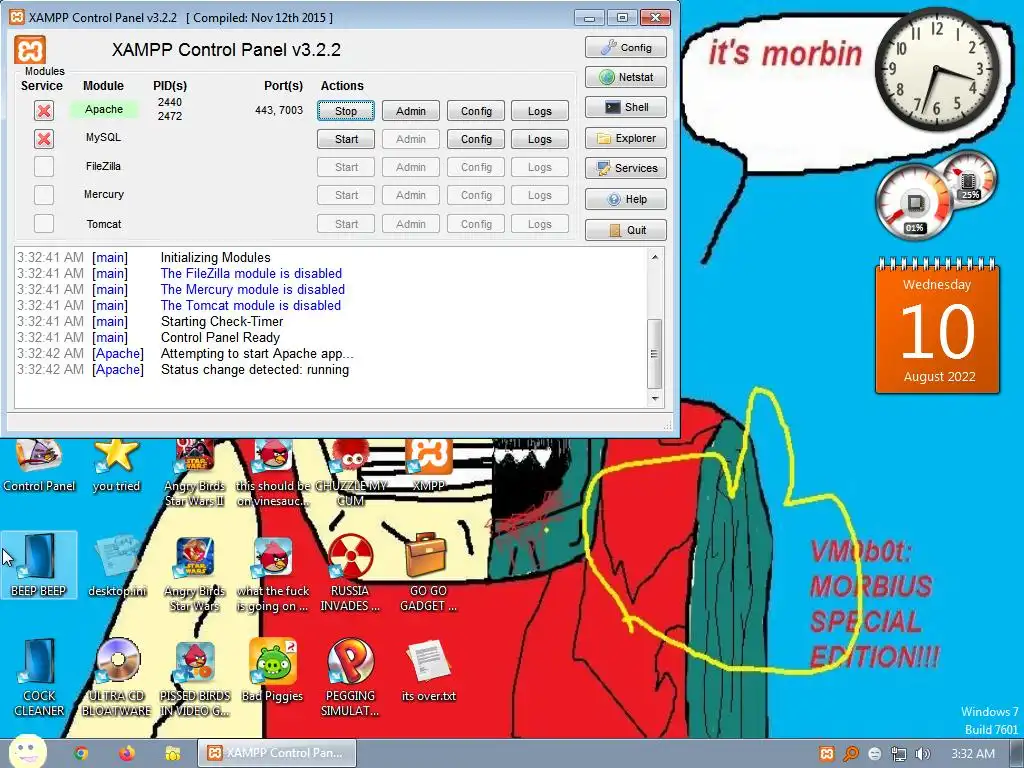View MySQL Logs
The image size is (1024, 768).
(539, 139)
